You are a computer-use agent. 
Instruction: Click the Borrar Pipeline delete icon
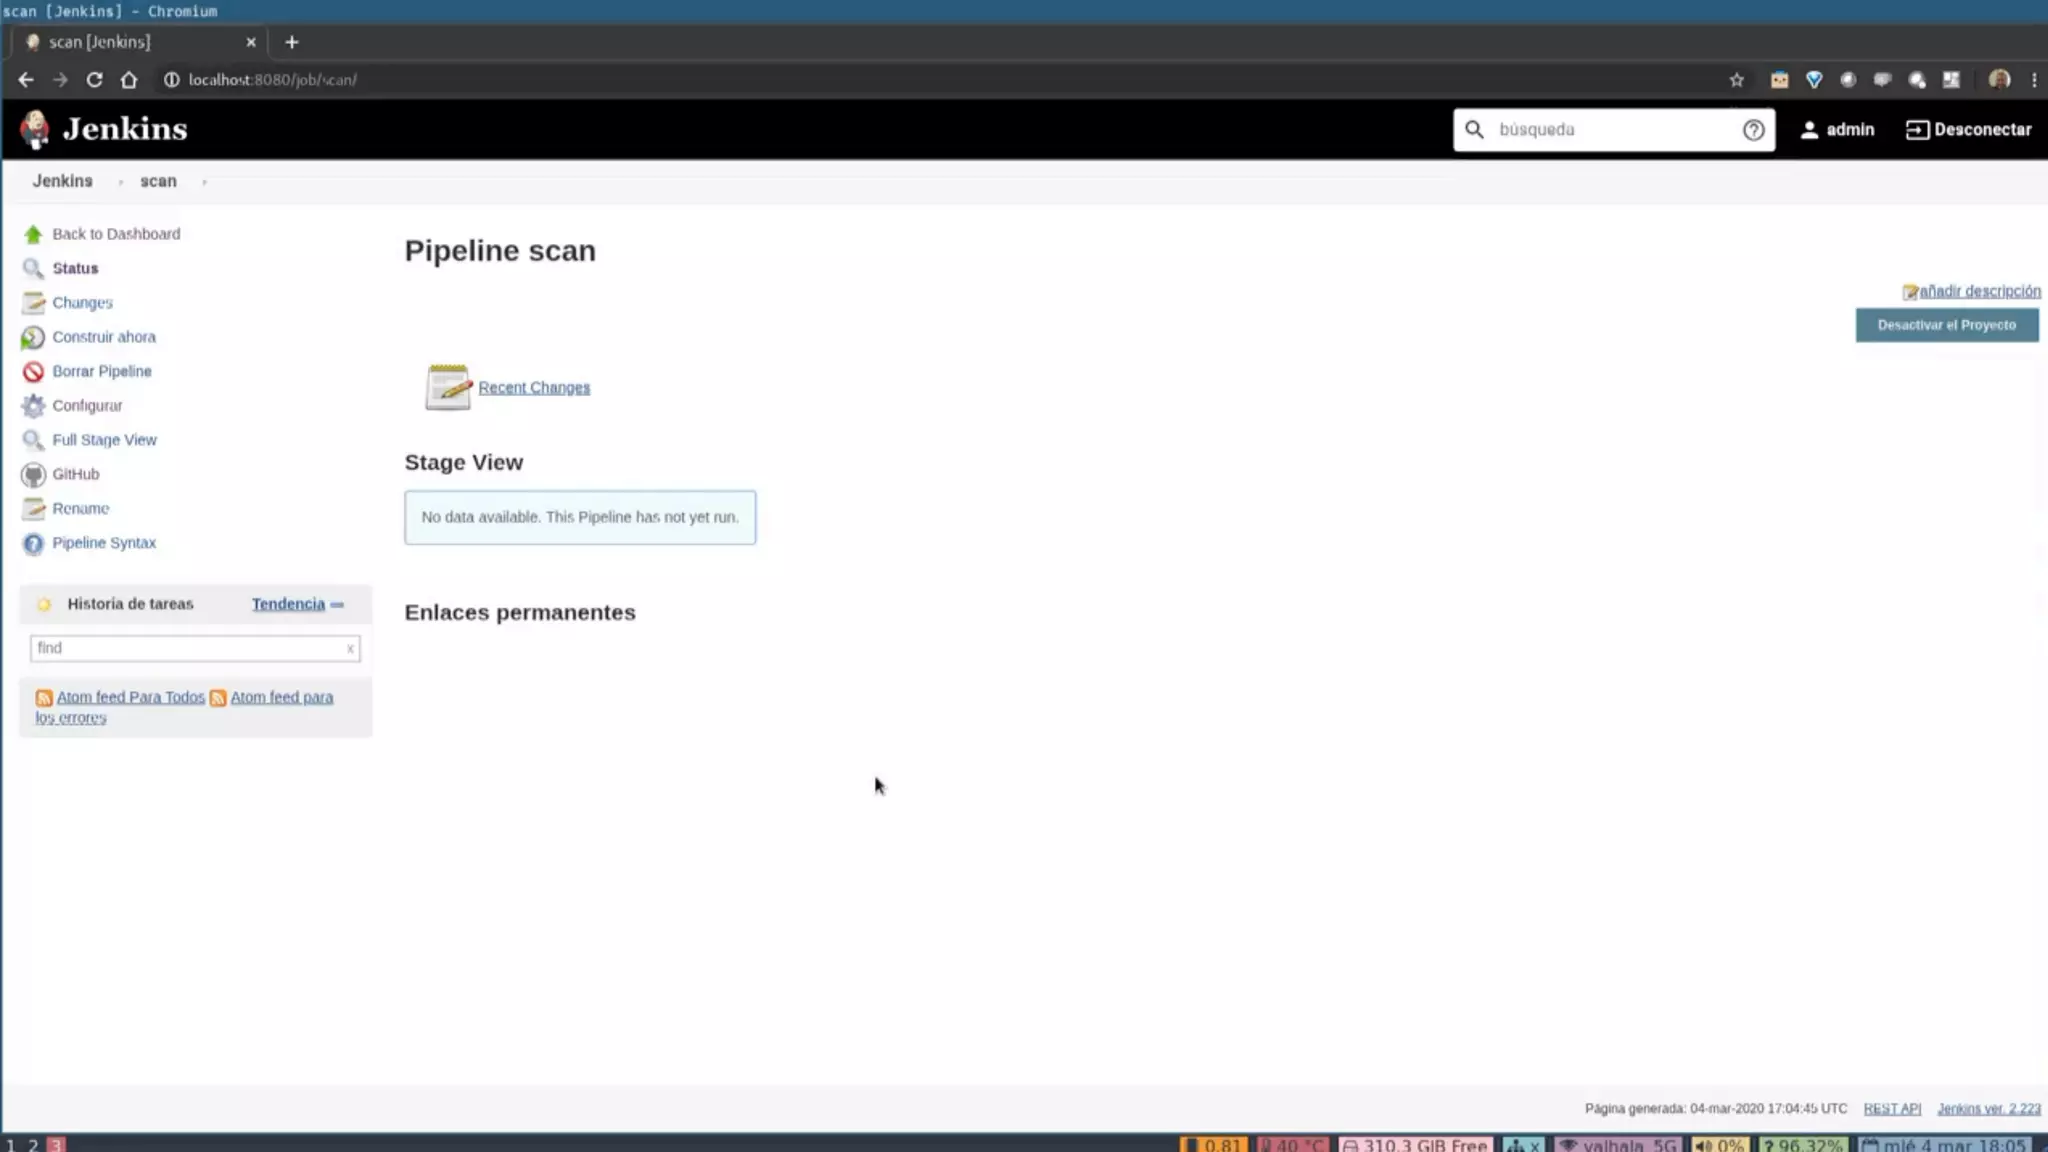[33, 372]
